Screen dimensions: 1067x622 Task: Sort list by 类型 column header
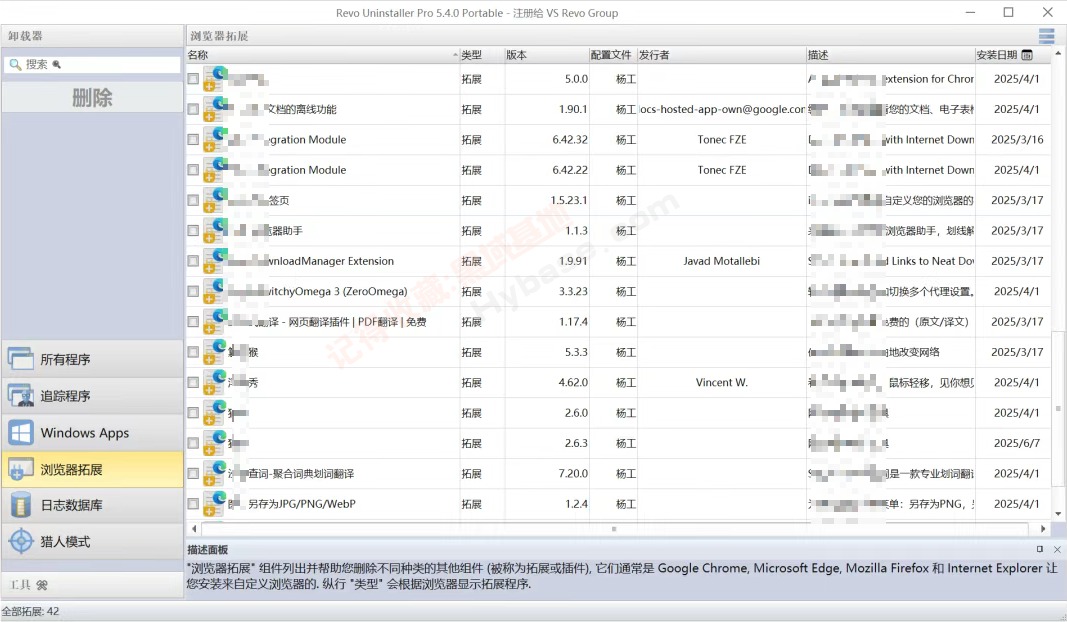pyautogui.click(x=482, y=55)
